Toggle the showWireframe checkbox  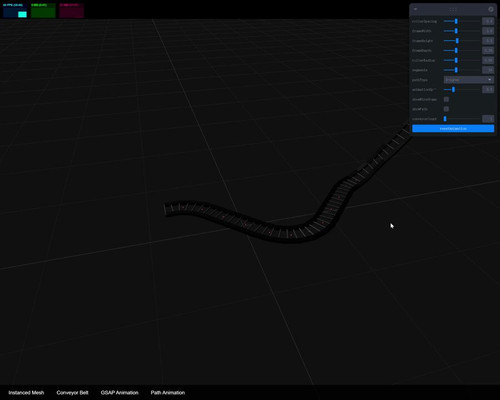pos(446,99)
